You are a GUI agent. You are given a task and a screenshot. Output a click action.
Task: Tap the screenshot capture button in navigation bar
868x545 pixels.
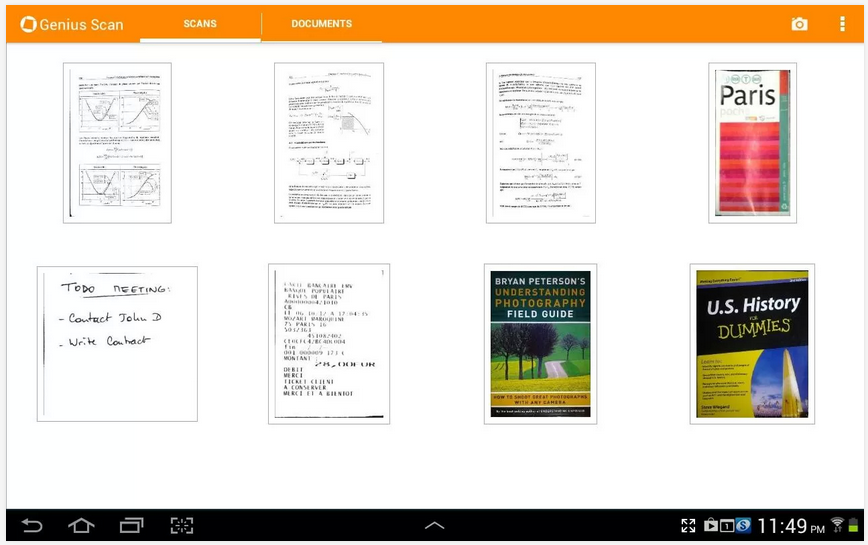pos(182,525)
